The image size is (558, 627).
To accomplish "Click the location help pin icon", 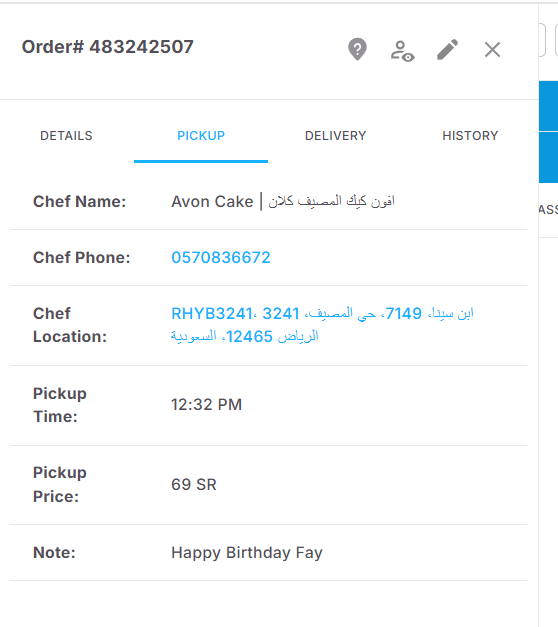I will [x=357, y=49].
